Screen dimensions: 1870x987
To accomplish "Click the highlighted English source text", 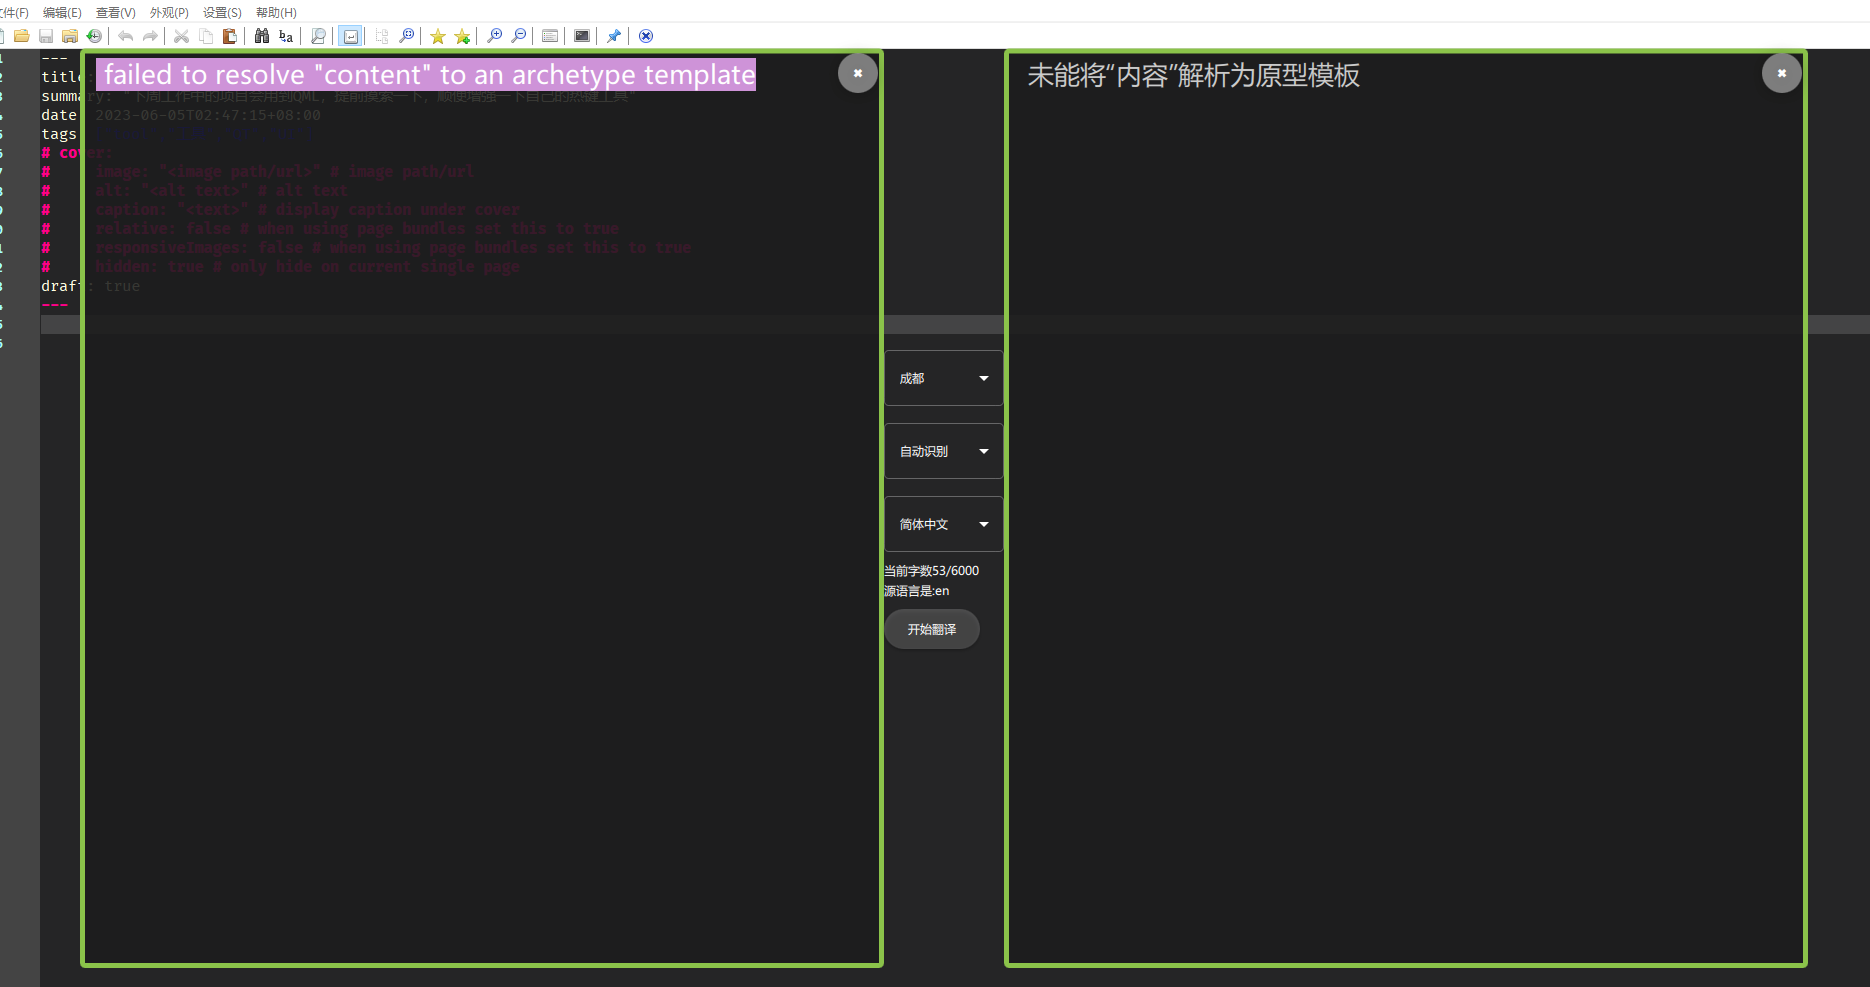I will click(428, 75).
